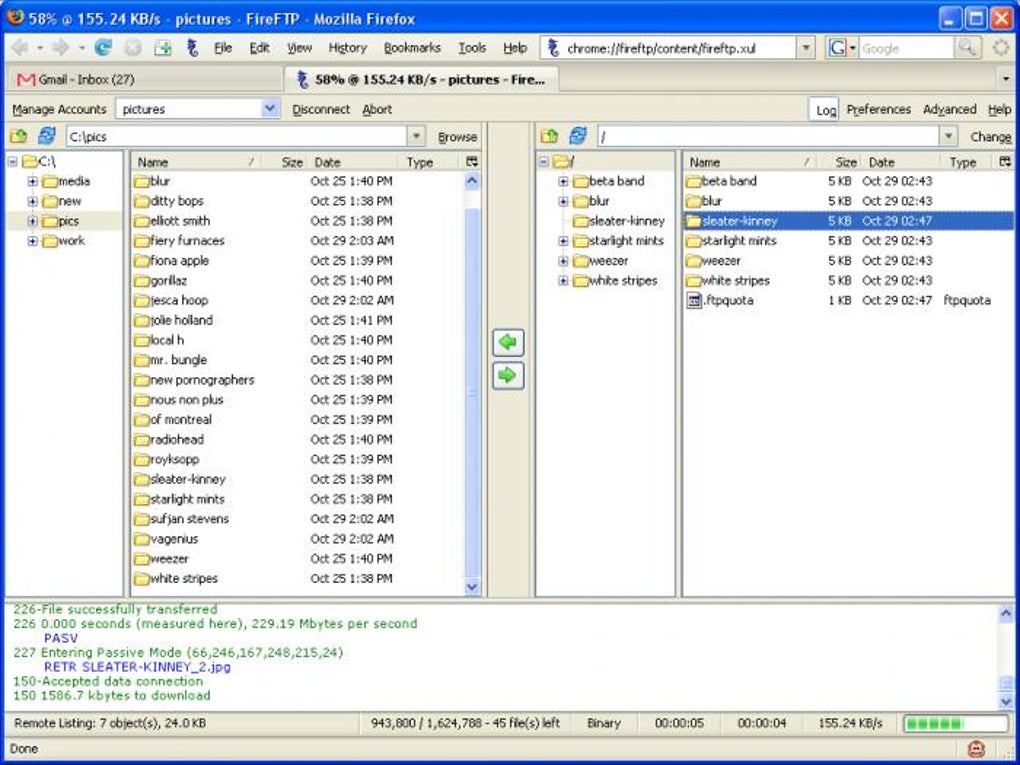The width and height of the screenshot is (1020, 765).
Task: Click the browser reload toolbar icon
Action: [x=103, y=47]
